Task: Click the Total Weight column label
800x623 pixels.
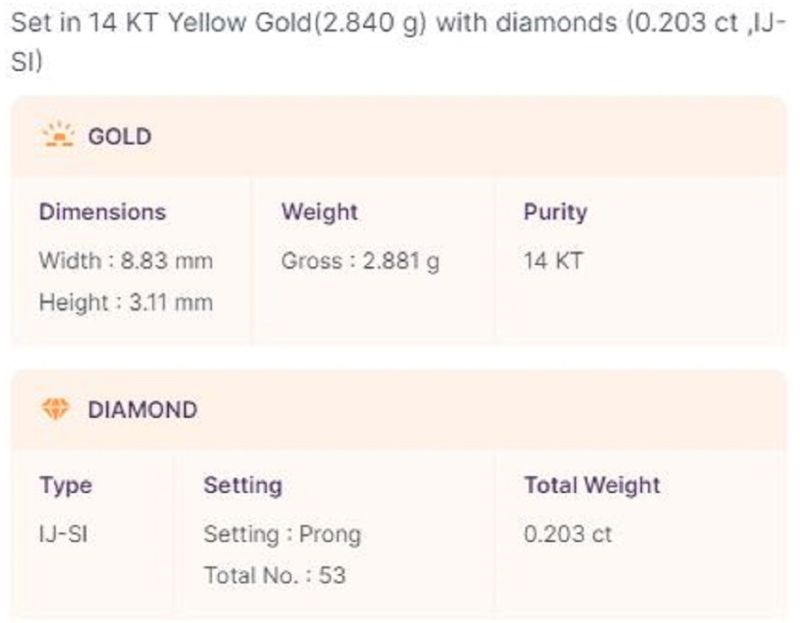Action: tap(592, 485)
